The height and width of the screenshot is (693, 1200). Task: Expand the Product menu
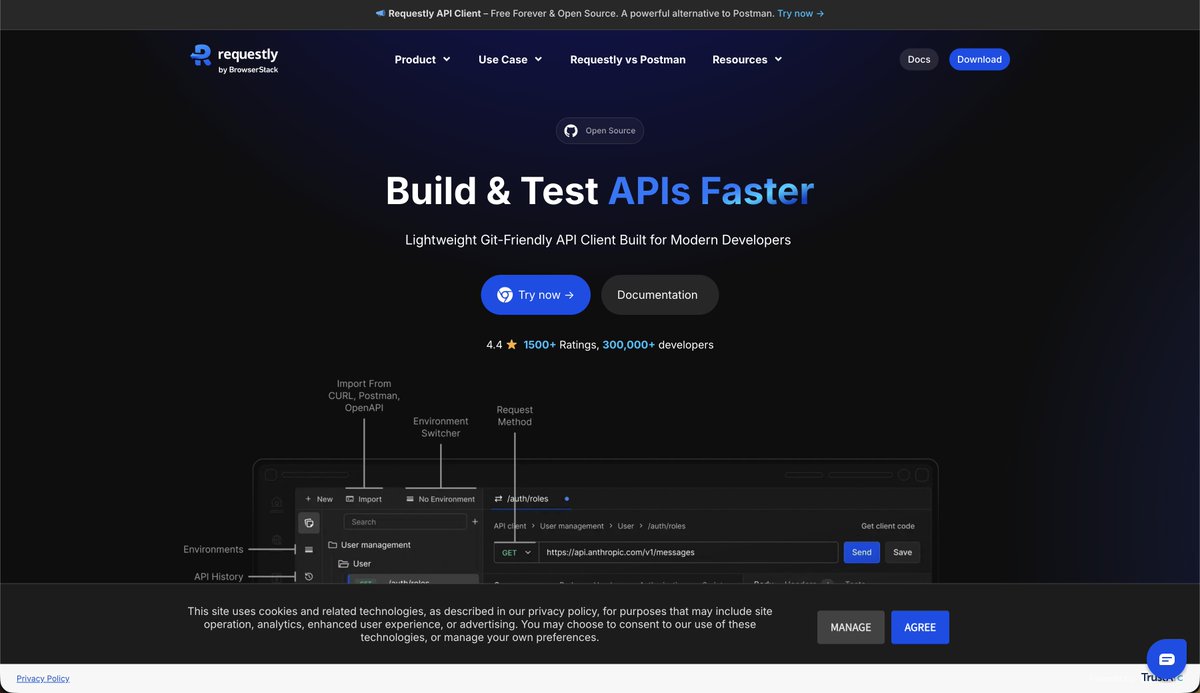422,59
